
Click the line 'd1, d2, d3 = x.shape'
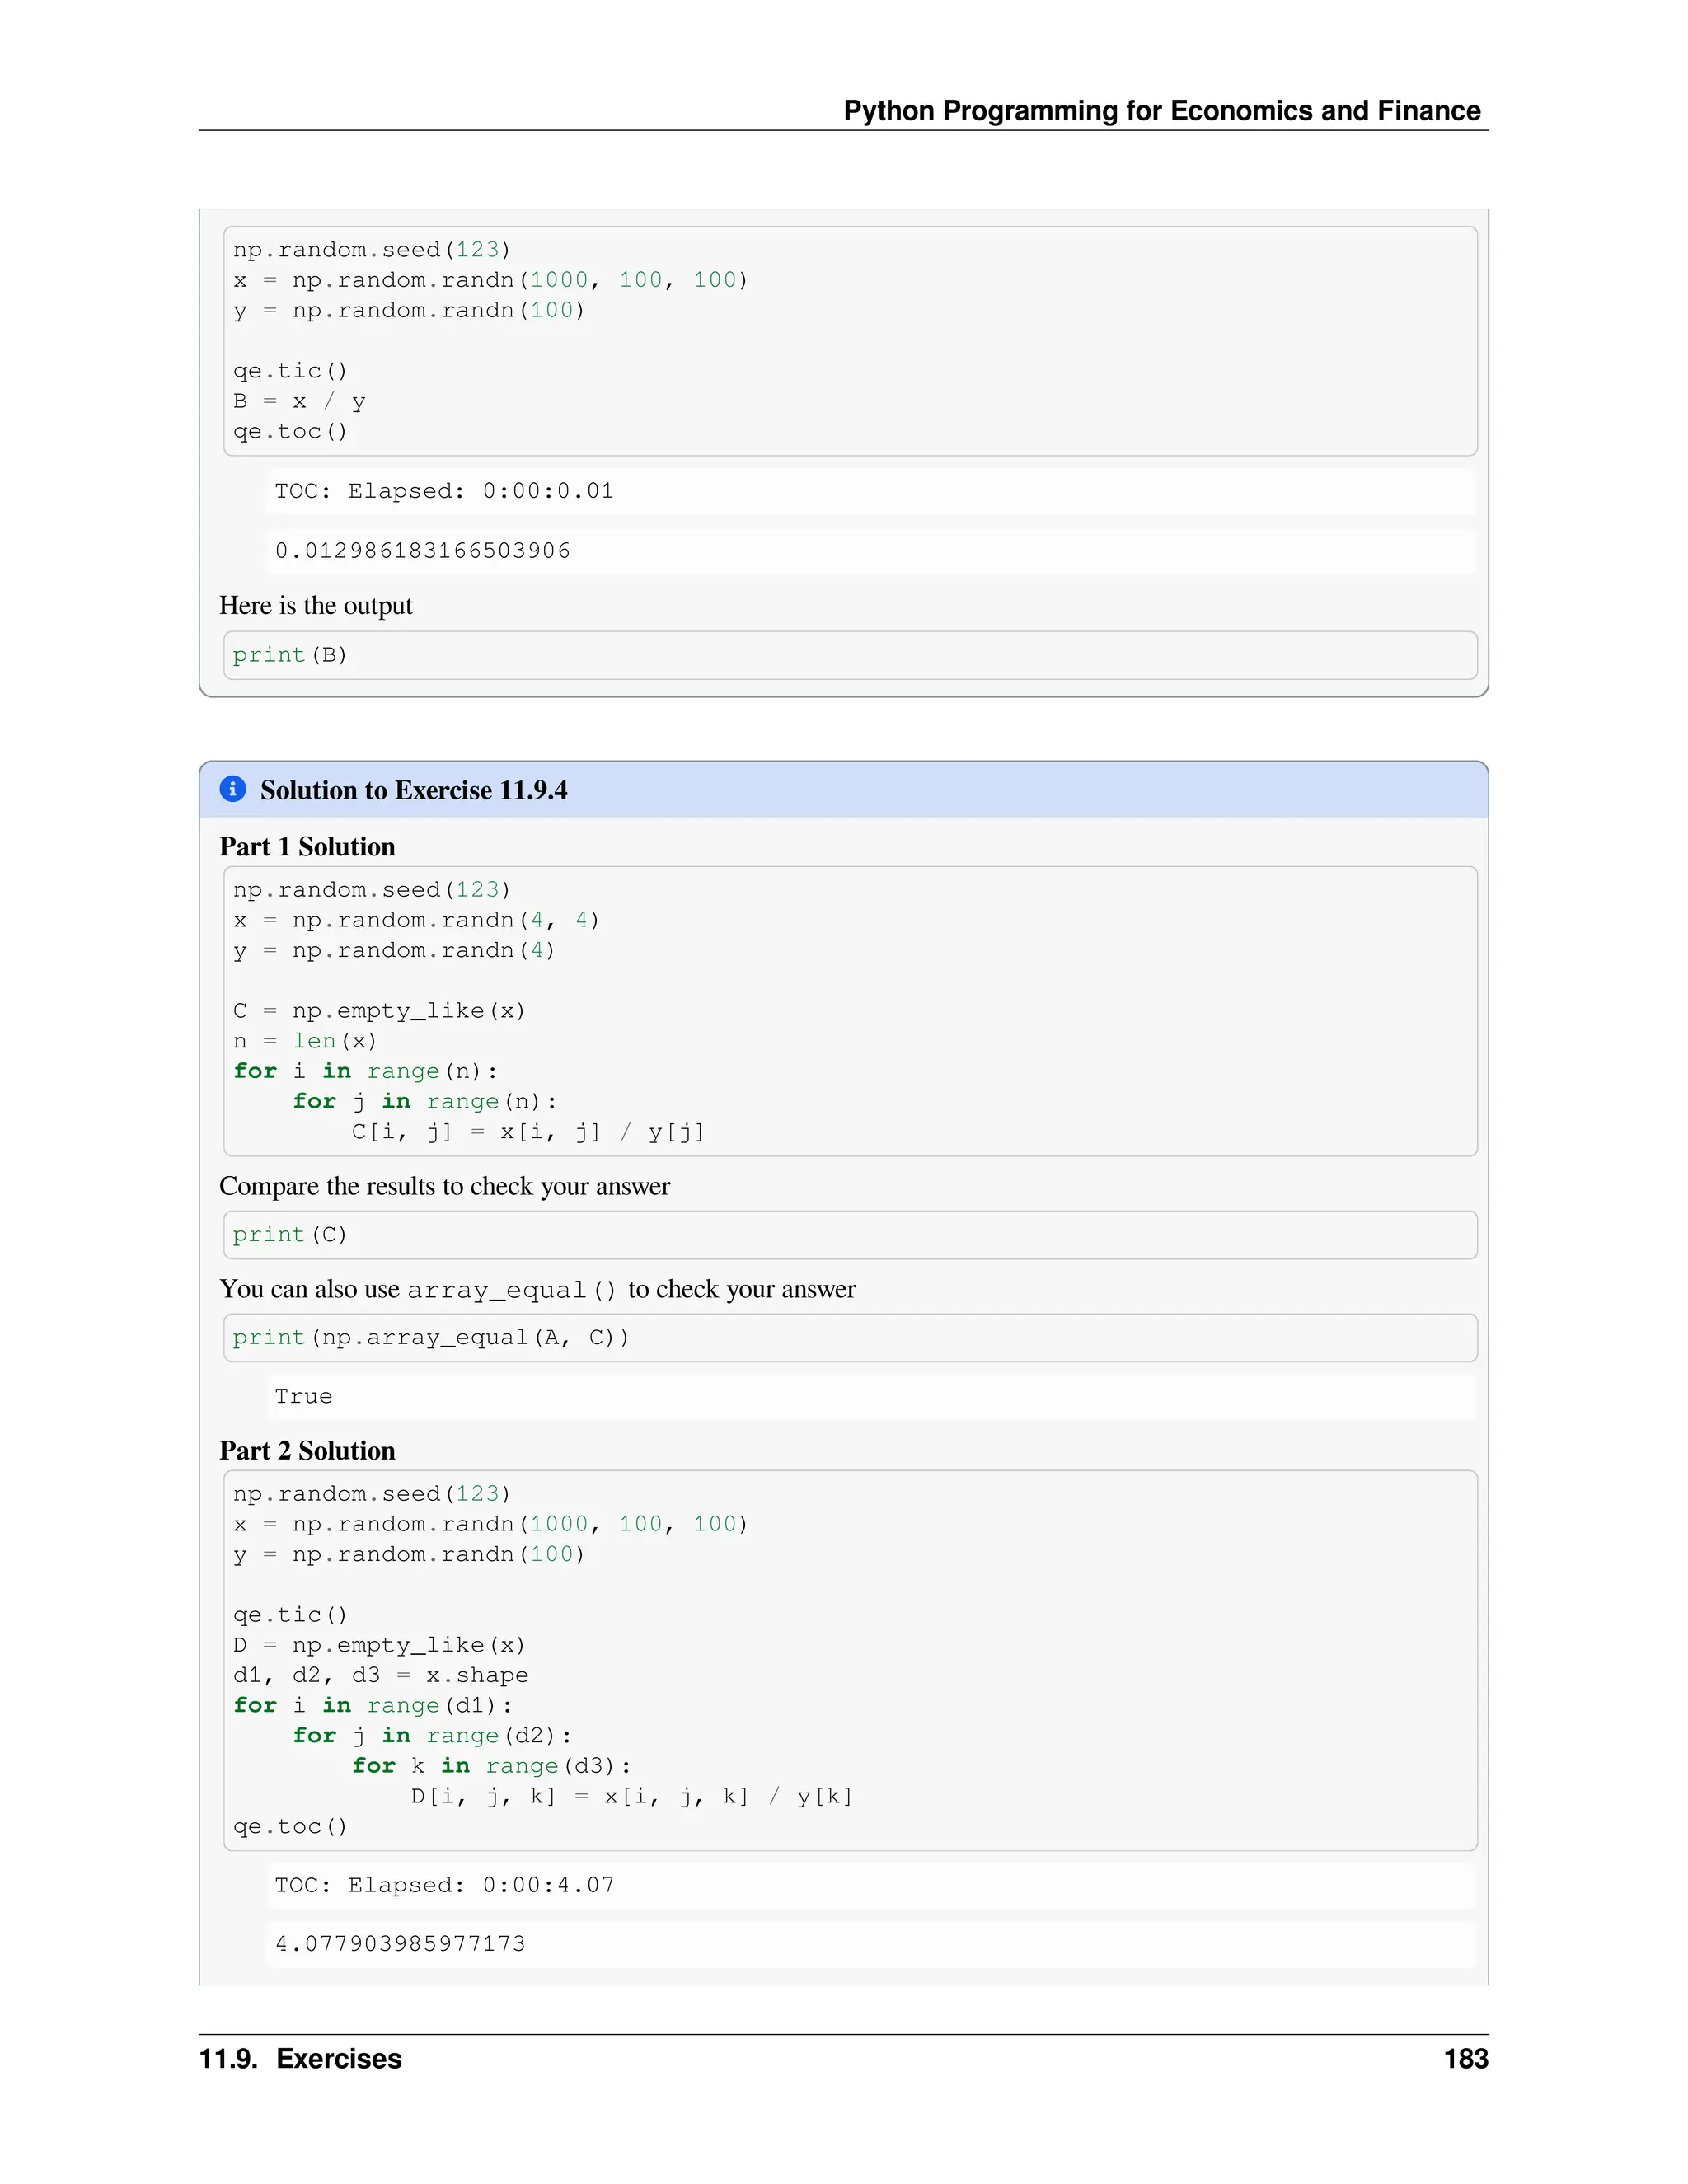pyautogui.click(x=381, y=1675)
